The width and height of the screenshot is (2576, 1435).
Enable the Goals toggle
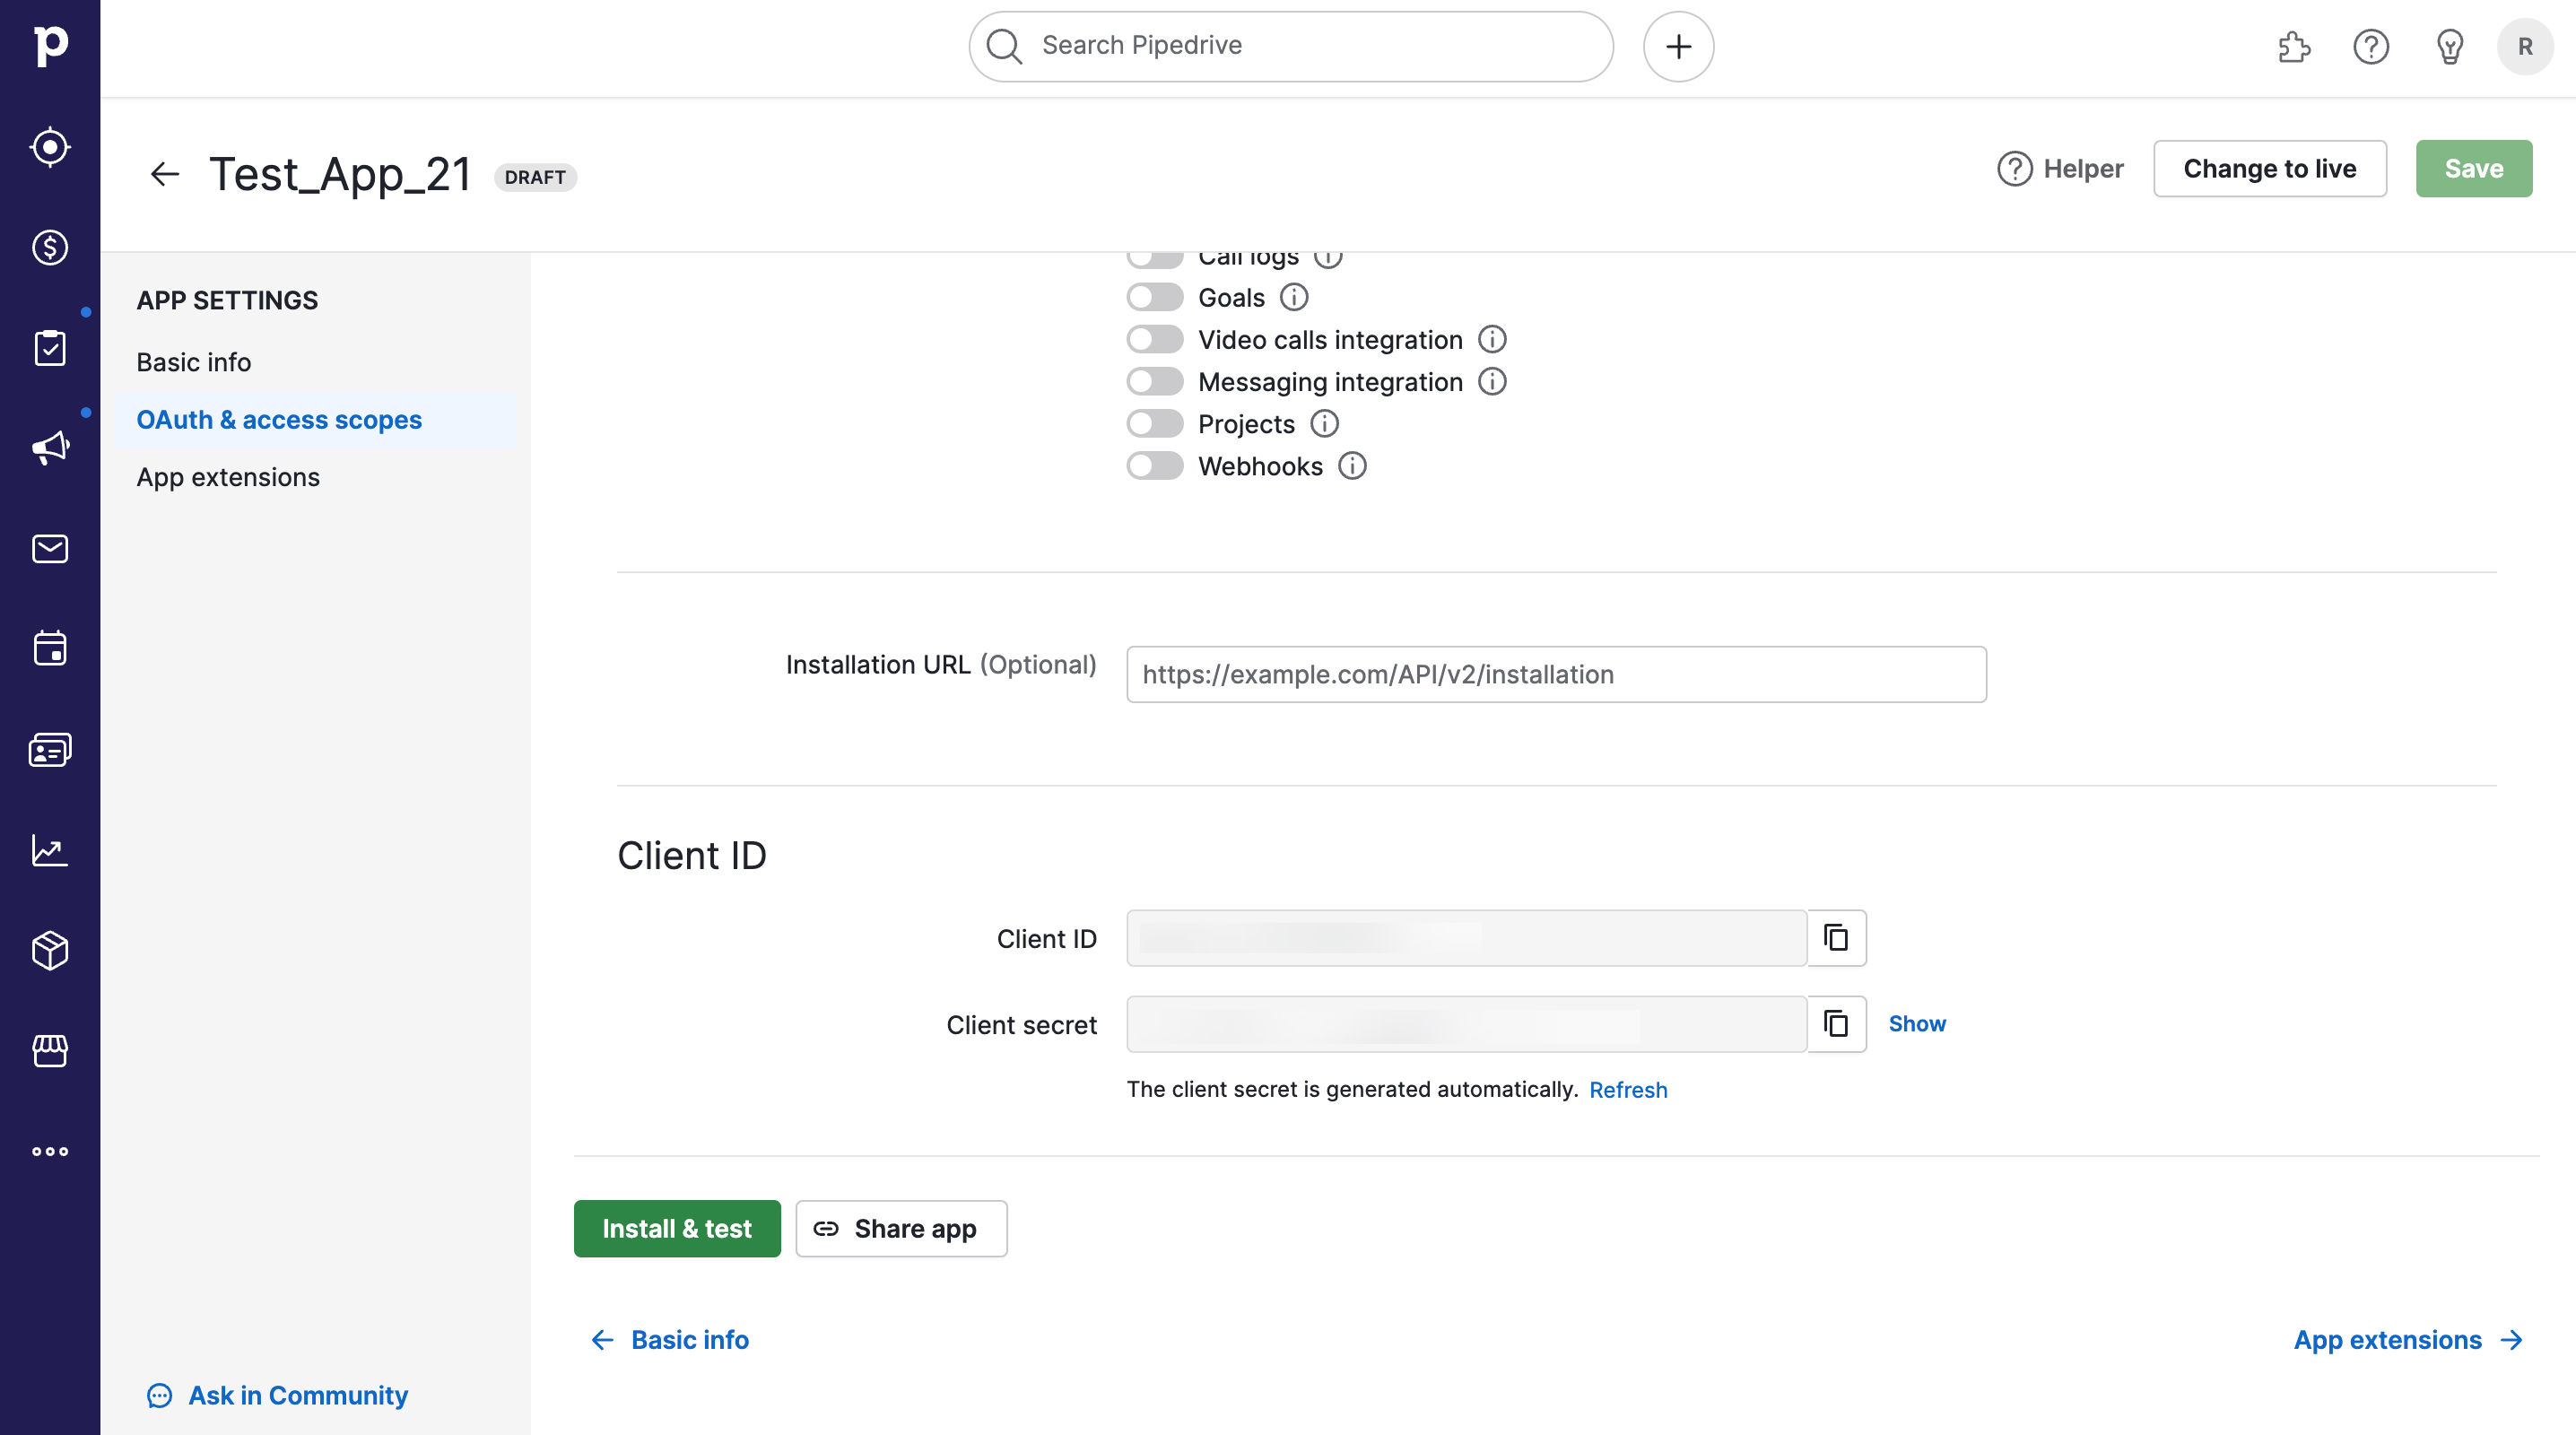tap(1155, 297)
